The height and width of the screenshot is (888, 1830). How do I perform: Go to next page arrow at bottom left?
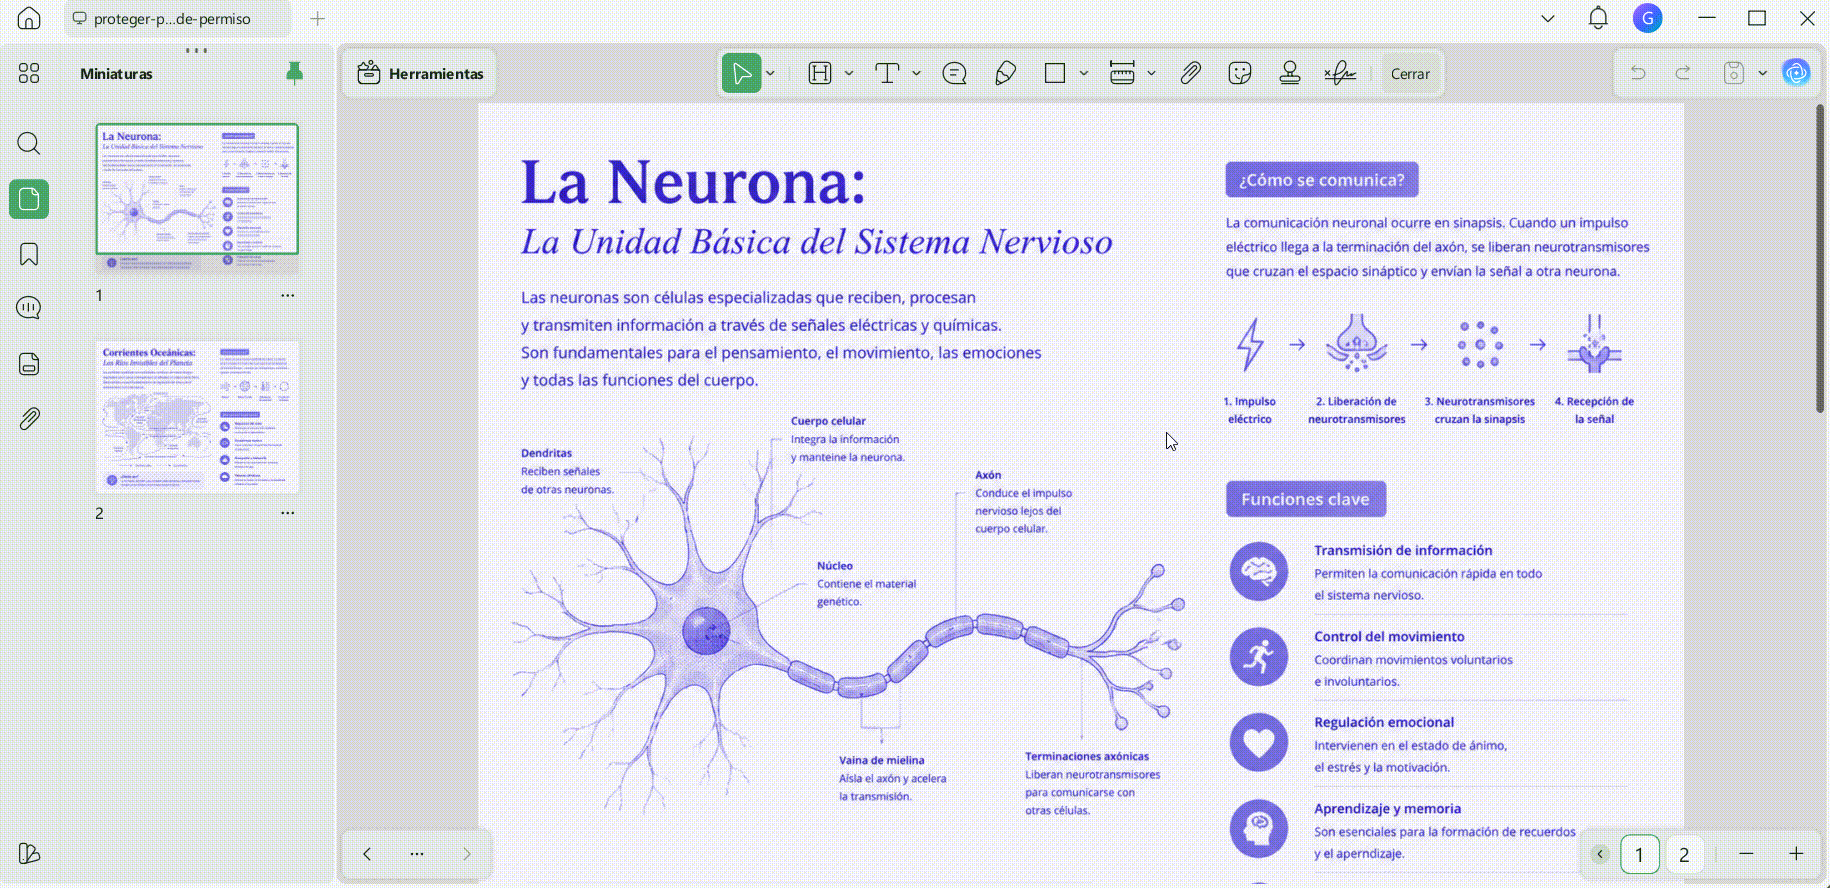[x=466, y=854]
